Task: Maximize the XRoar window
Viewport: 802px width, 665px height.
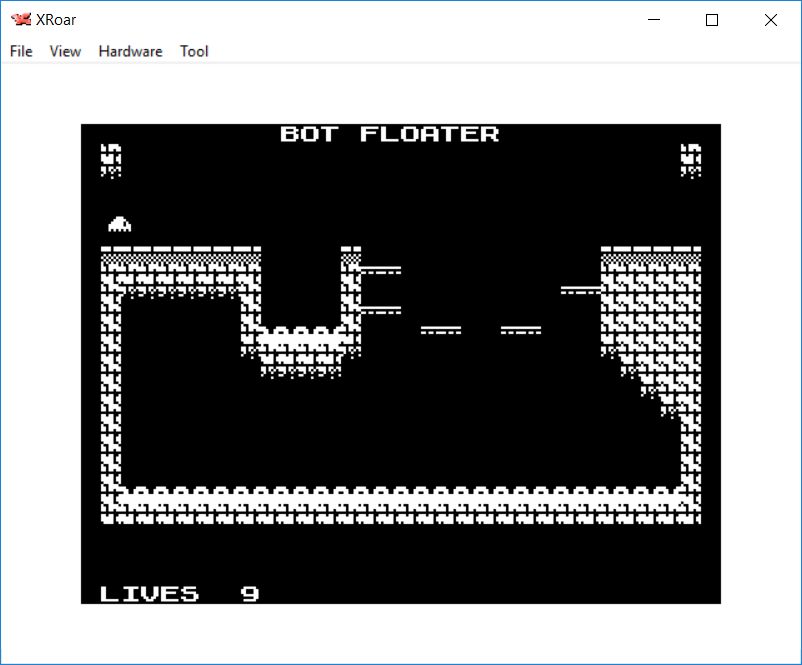Action: pyautogui.click(x=712, y=20)
